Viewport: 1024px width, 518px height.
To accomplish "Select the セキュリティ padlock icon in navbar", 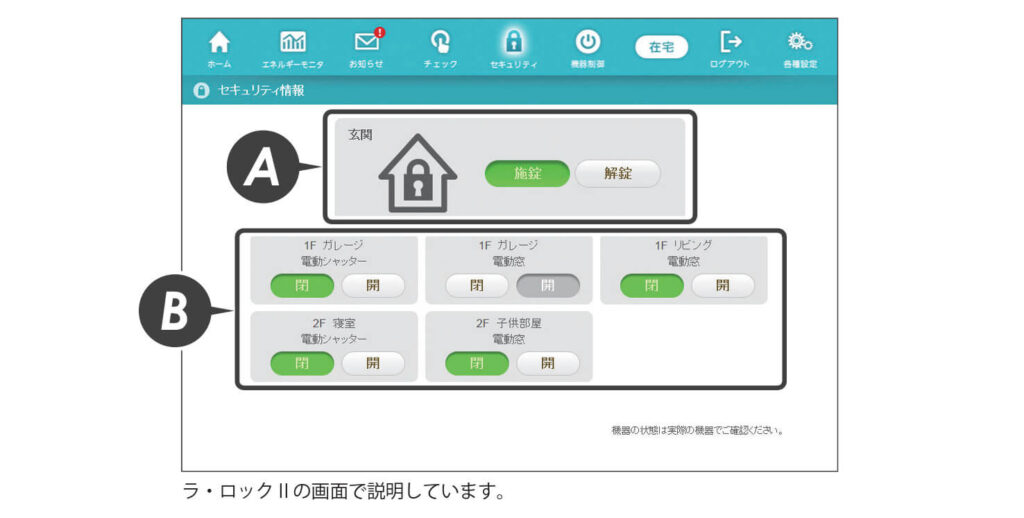I will [x=513, y=41].
